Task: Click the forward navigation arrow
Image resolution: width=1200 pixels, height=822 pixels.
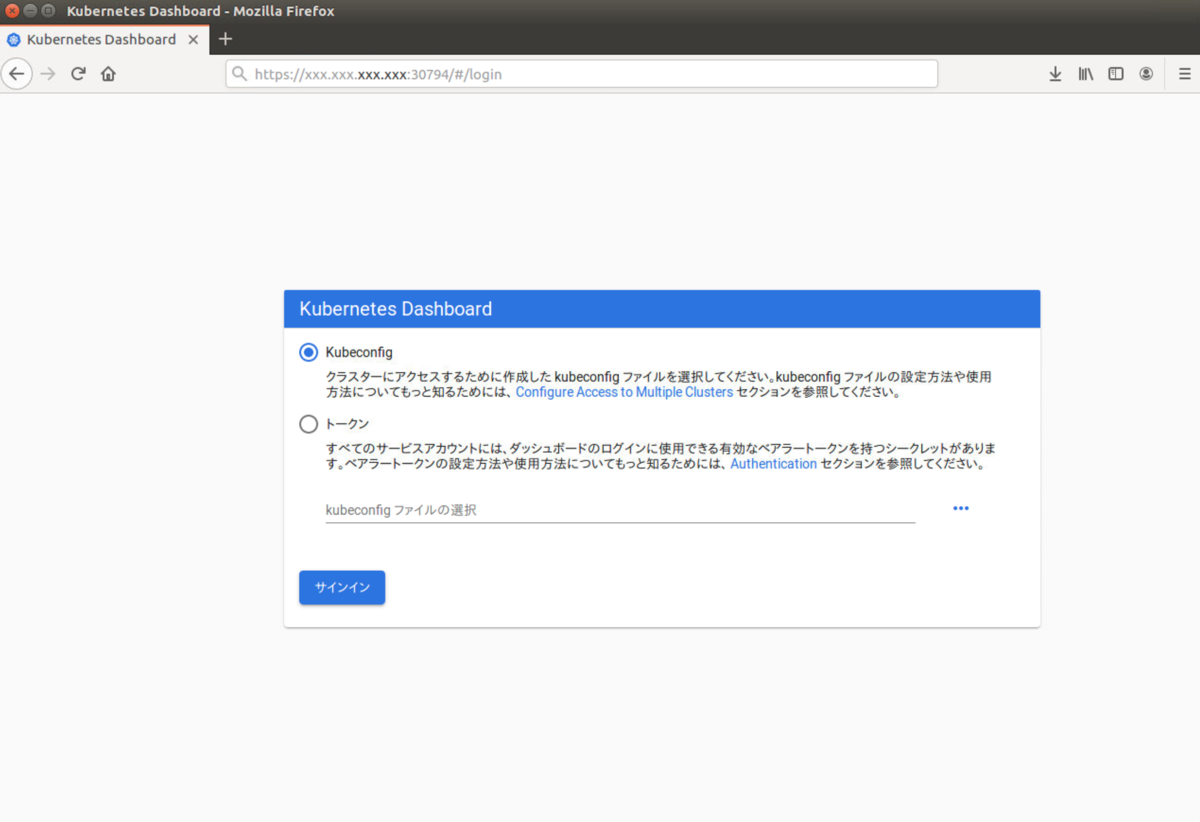Action: (x=47, y=74)
